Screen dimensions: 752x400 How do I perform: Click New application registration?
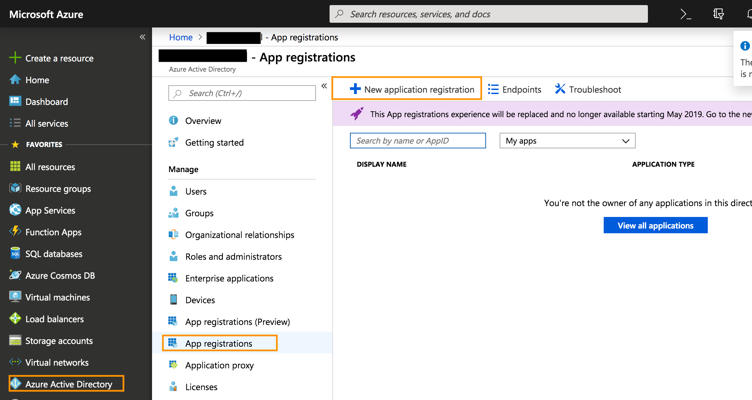point(411,89)
